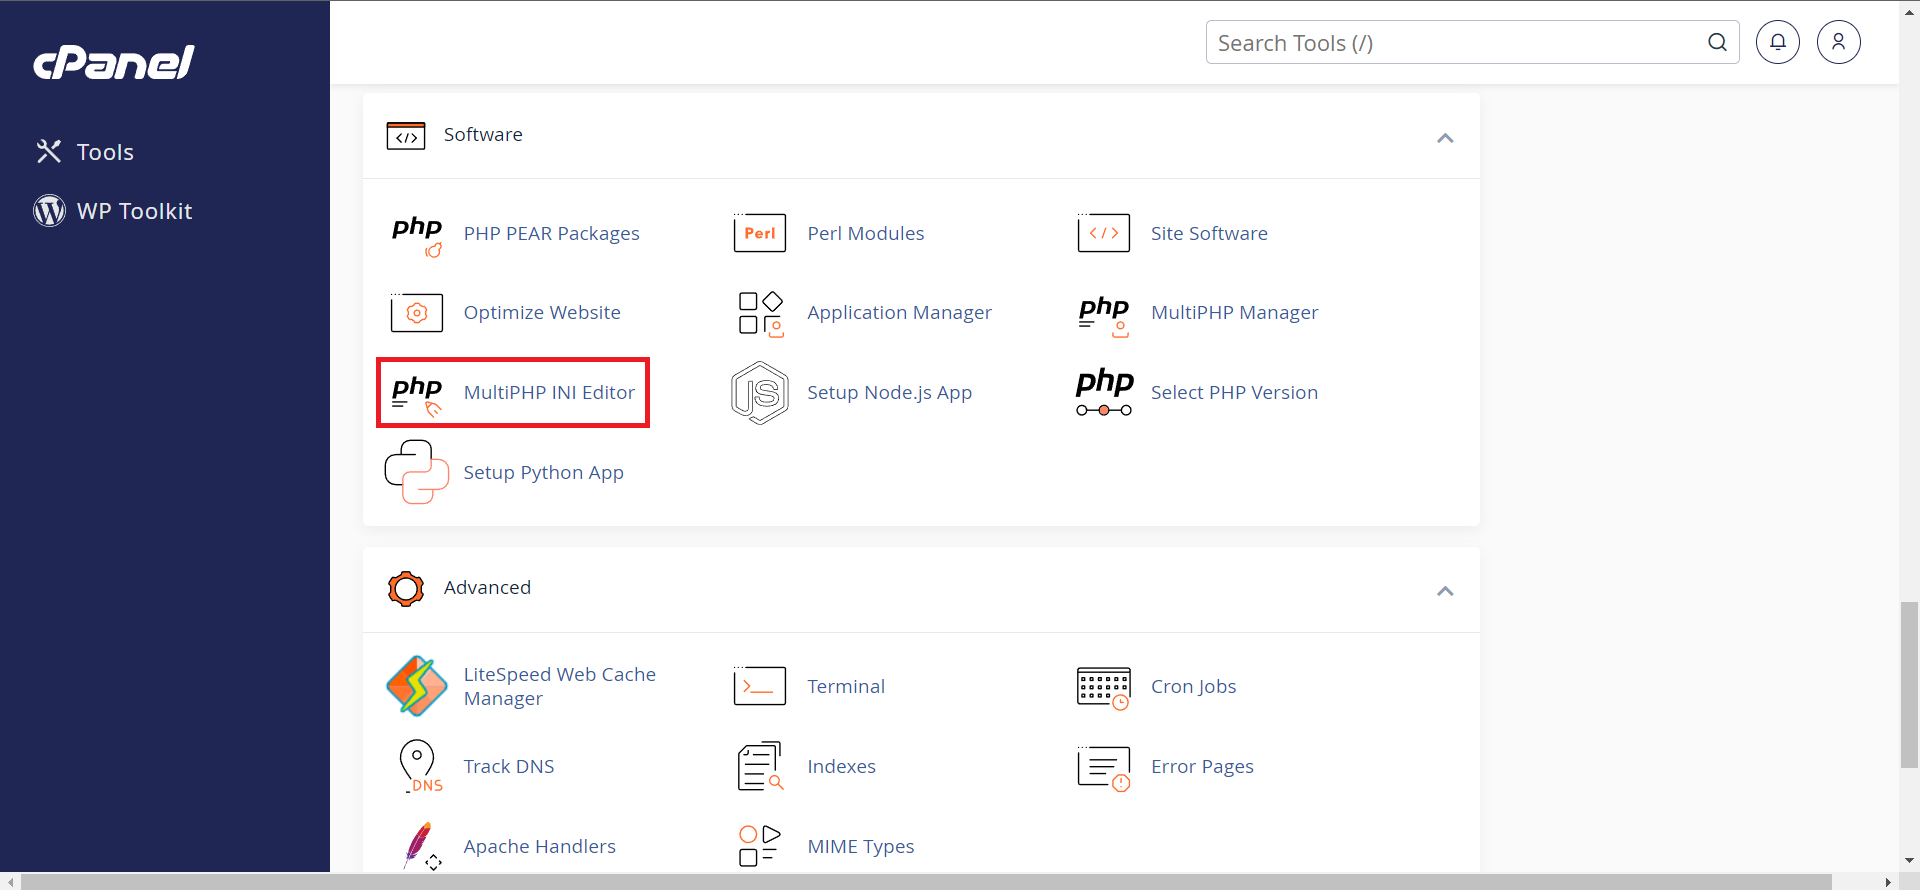
Task: Open the Site Software link
Action: pyautogui.click(x=1209, y=233)
